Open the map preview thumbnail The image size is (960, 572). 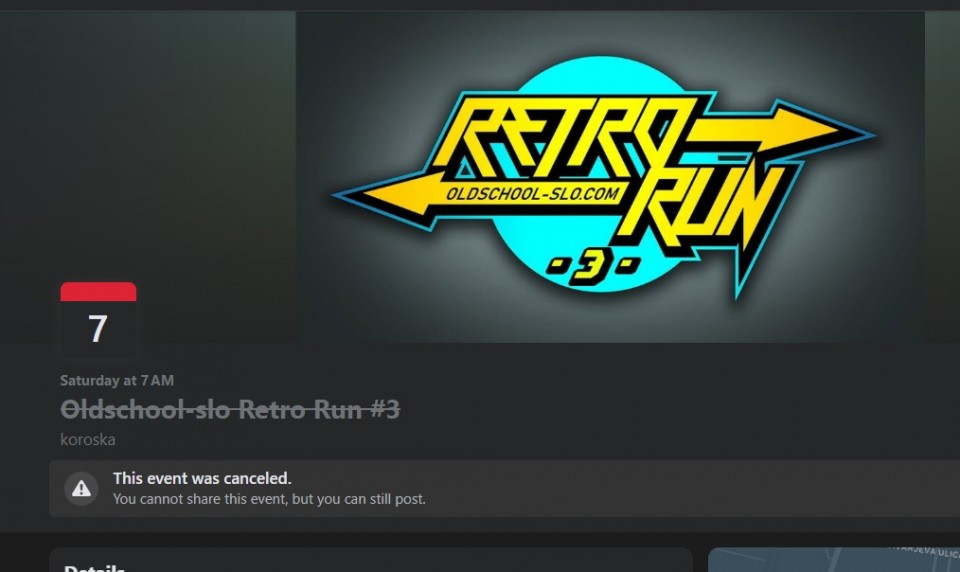[x=834, y=560]
